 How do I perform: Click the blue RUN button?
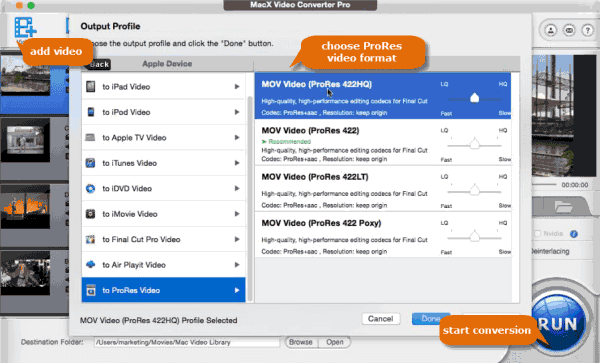tap(558, 324)
